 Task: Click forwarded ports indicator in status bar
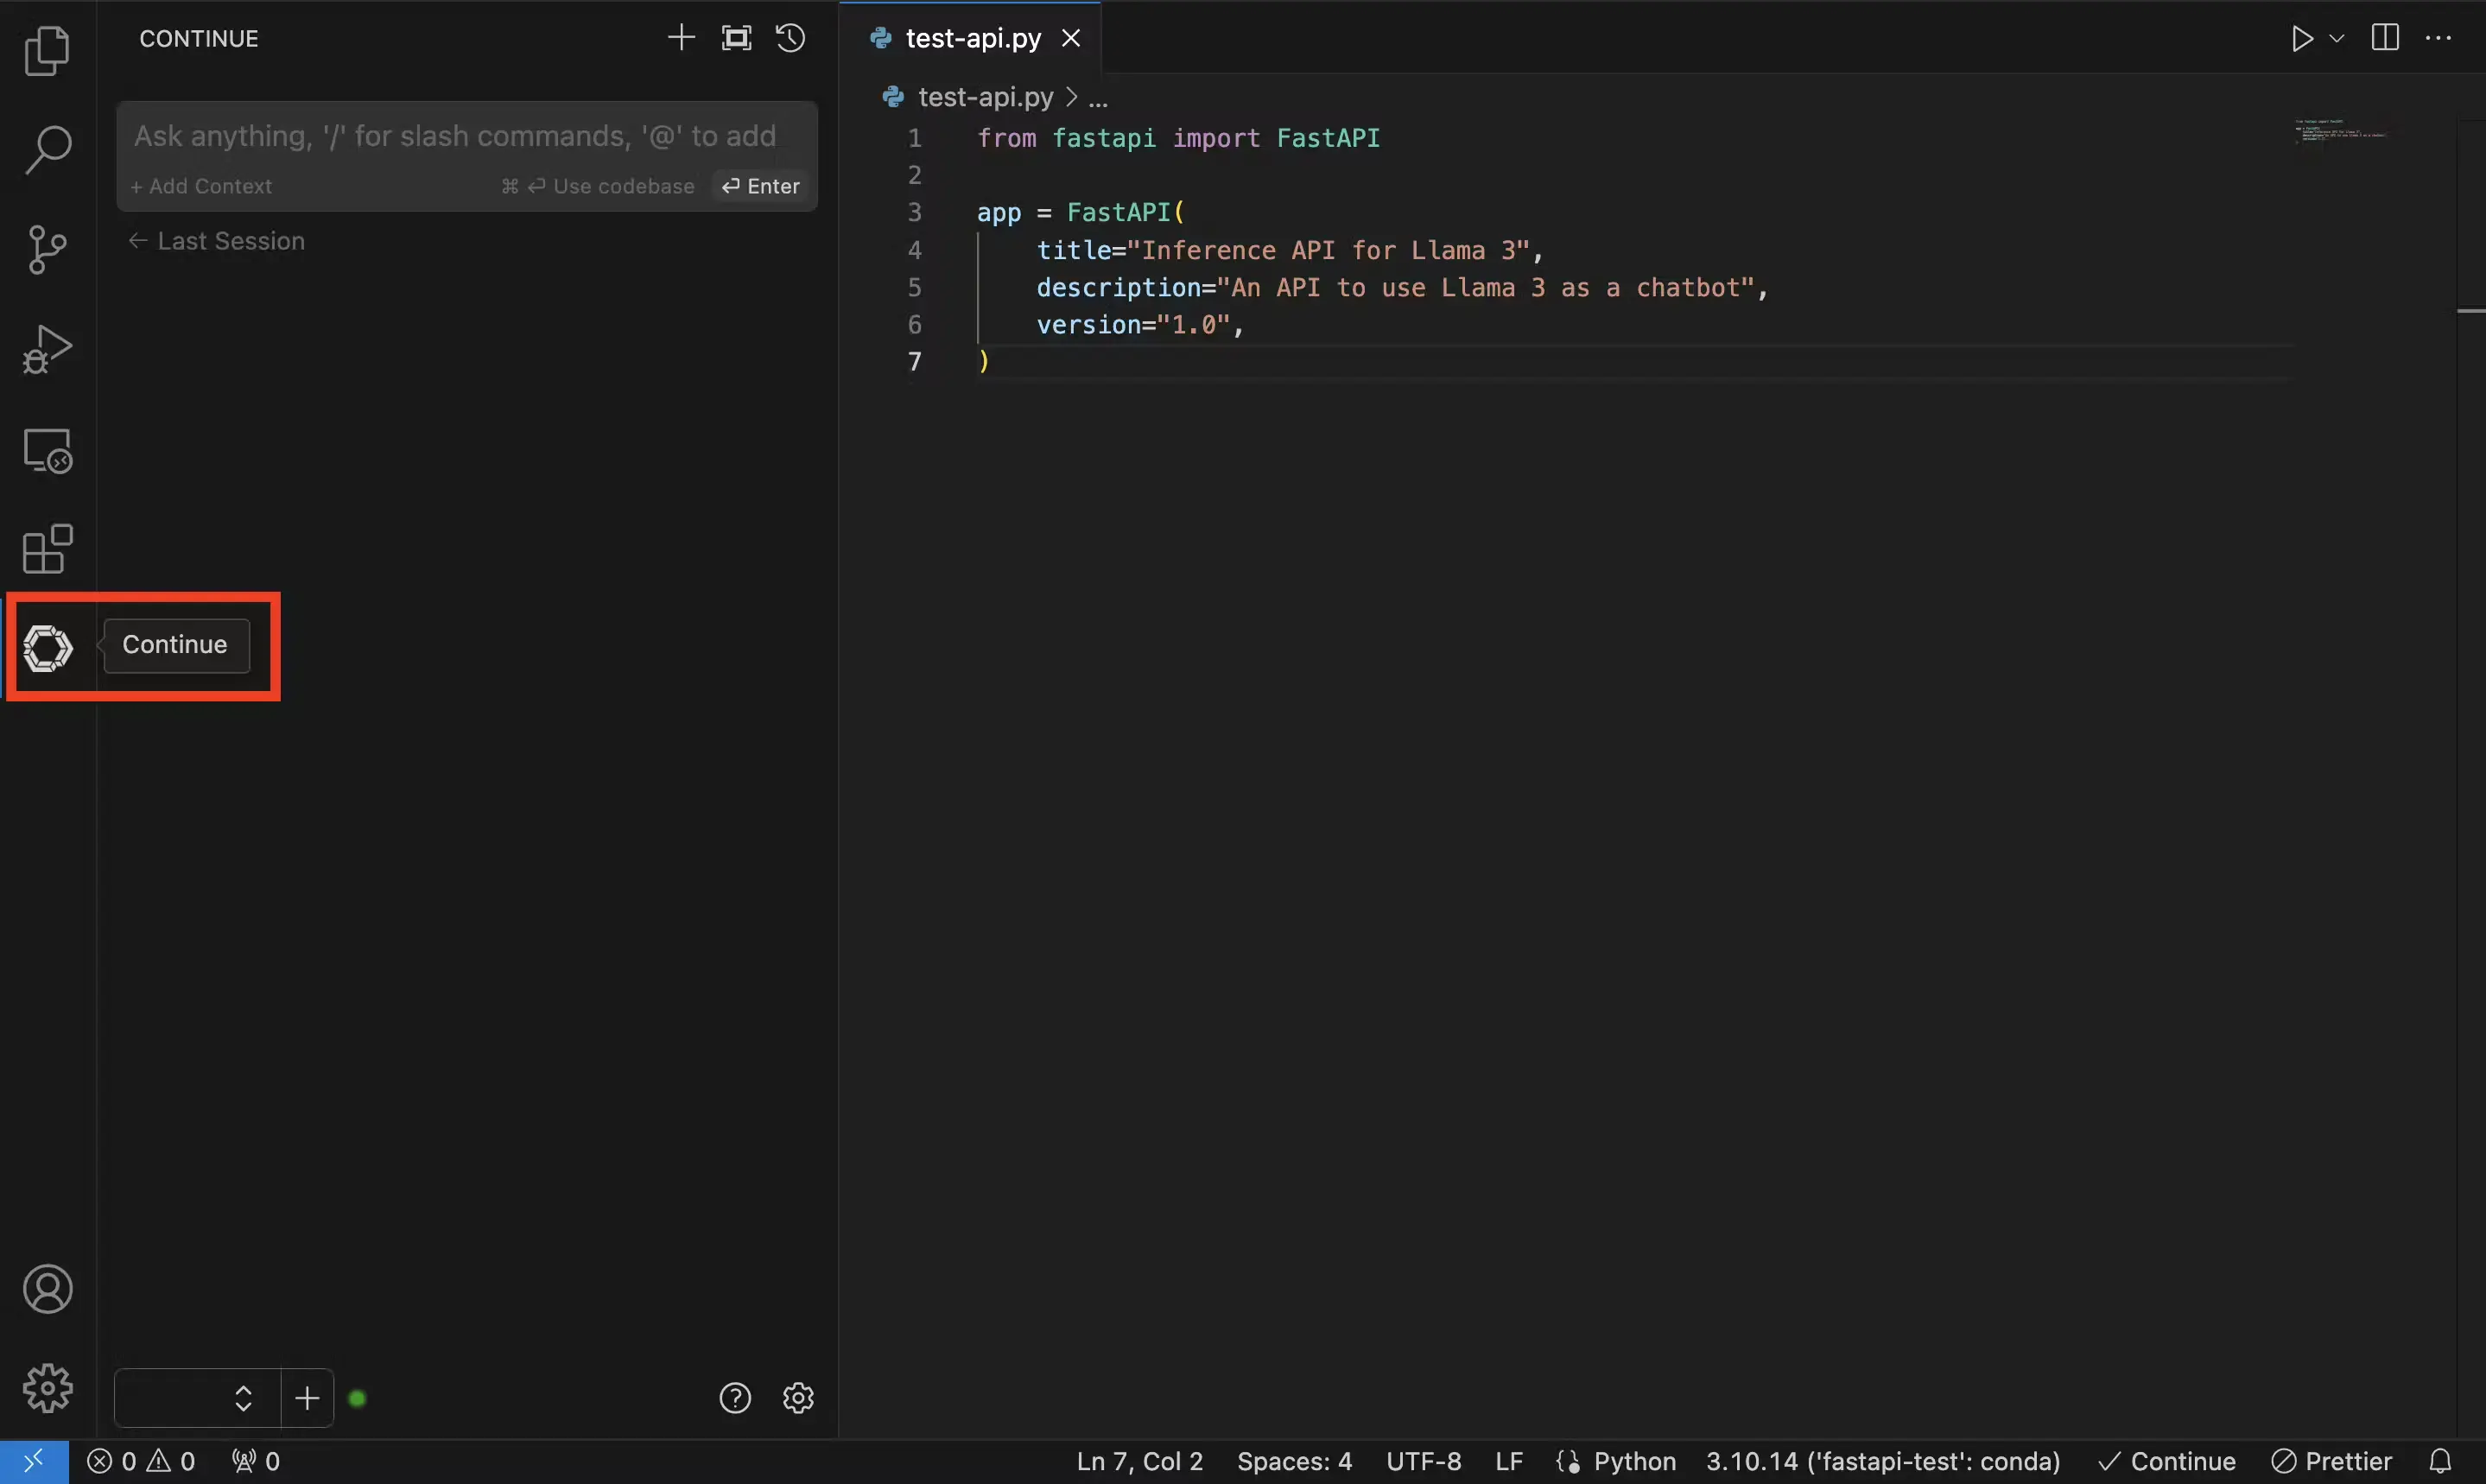coord(255,1462)
